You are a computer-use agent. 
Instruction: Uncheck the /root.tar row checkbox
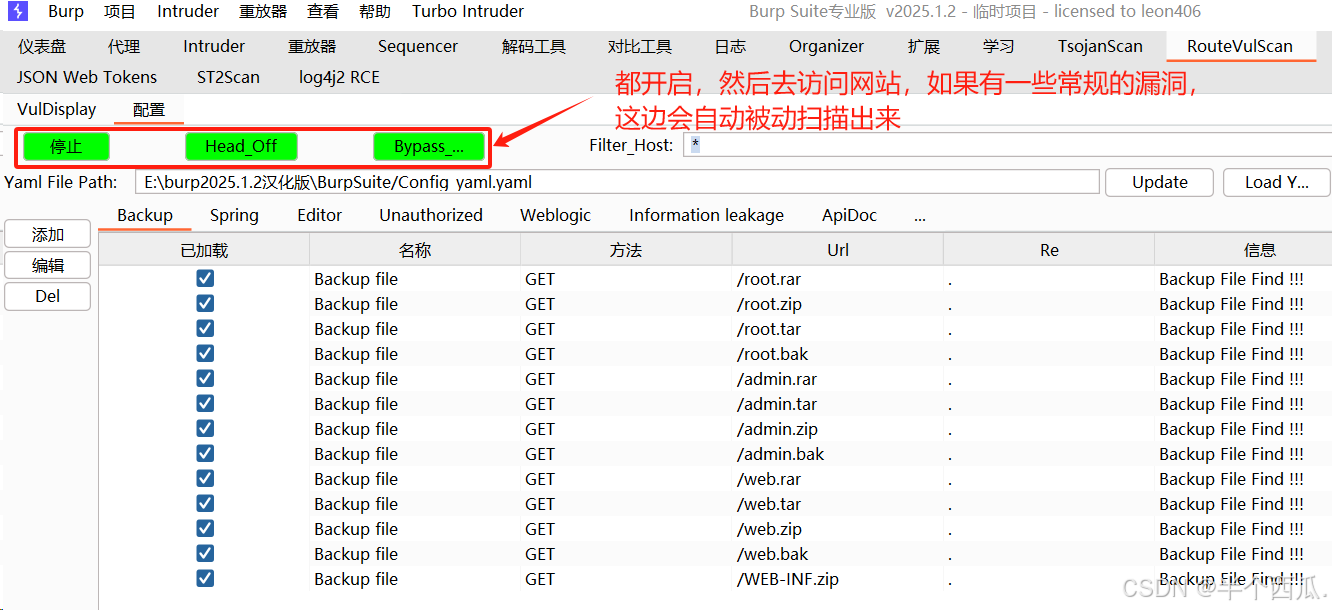point(205,328)
